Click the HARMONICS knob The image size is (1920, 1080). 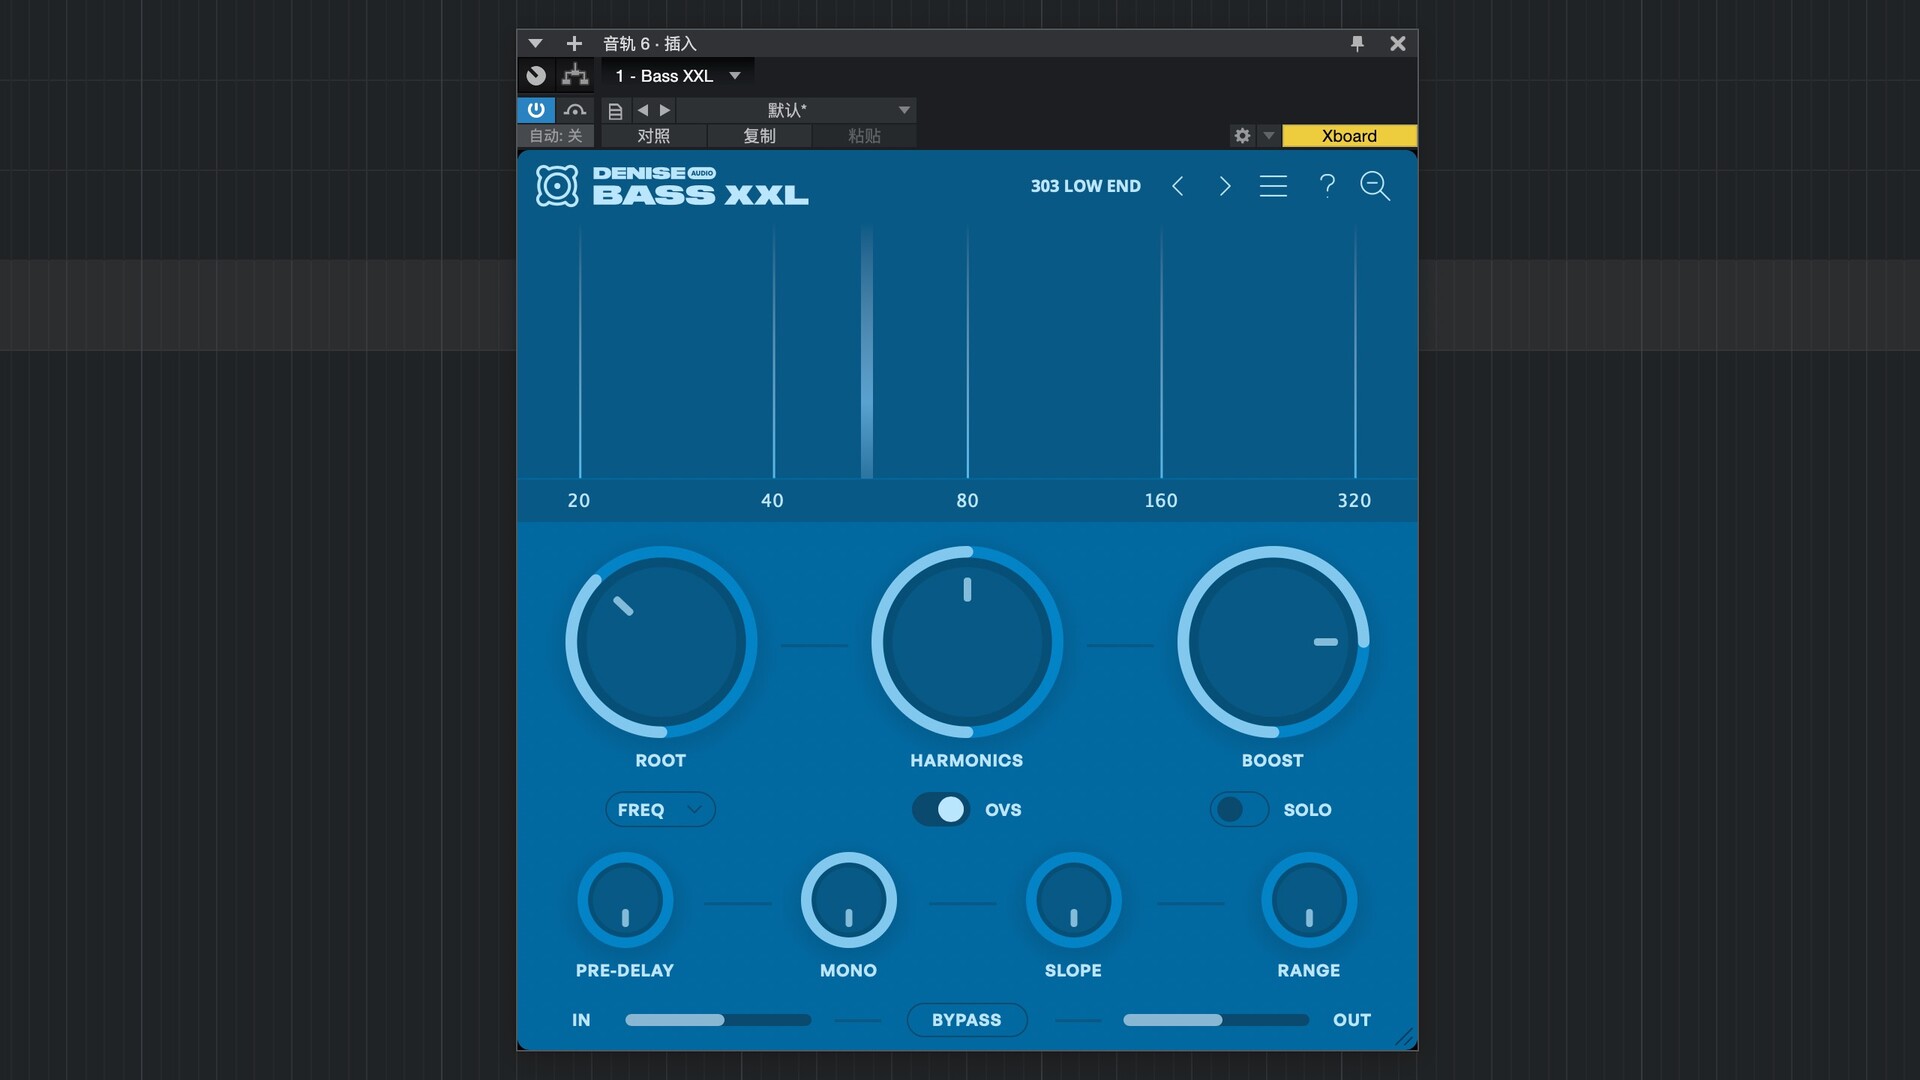pyautogui.click(x=967, y=642)
